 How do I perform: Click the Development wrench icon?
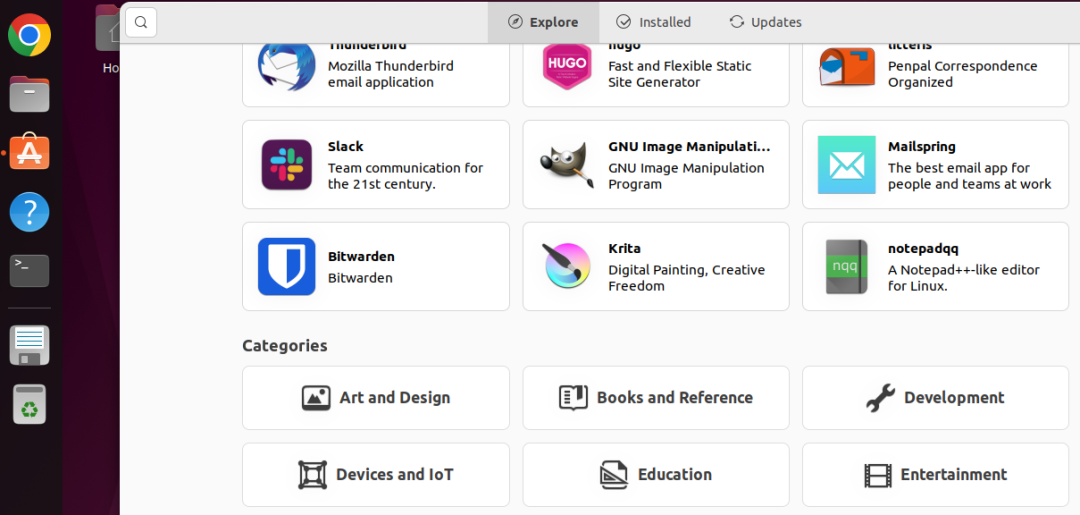pyautogui.click(x=880, y=398)
